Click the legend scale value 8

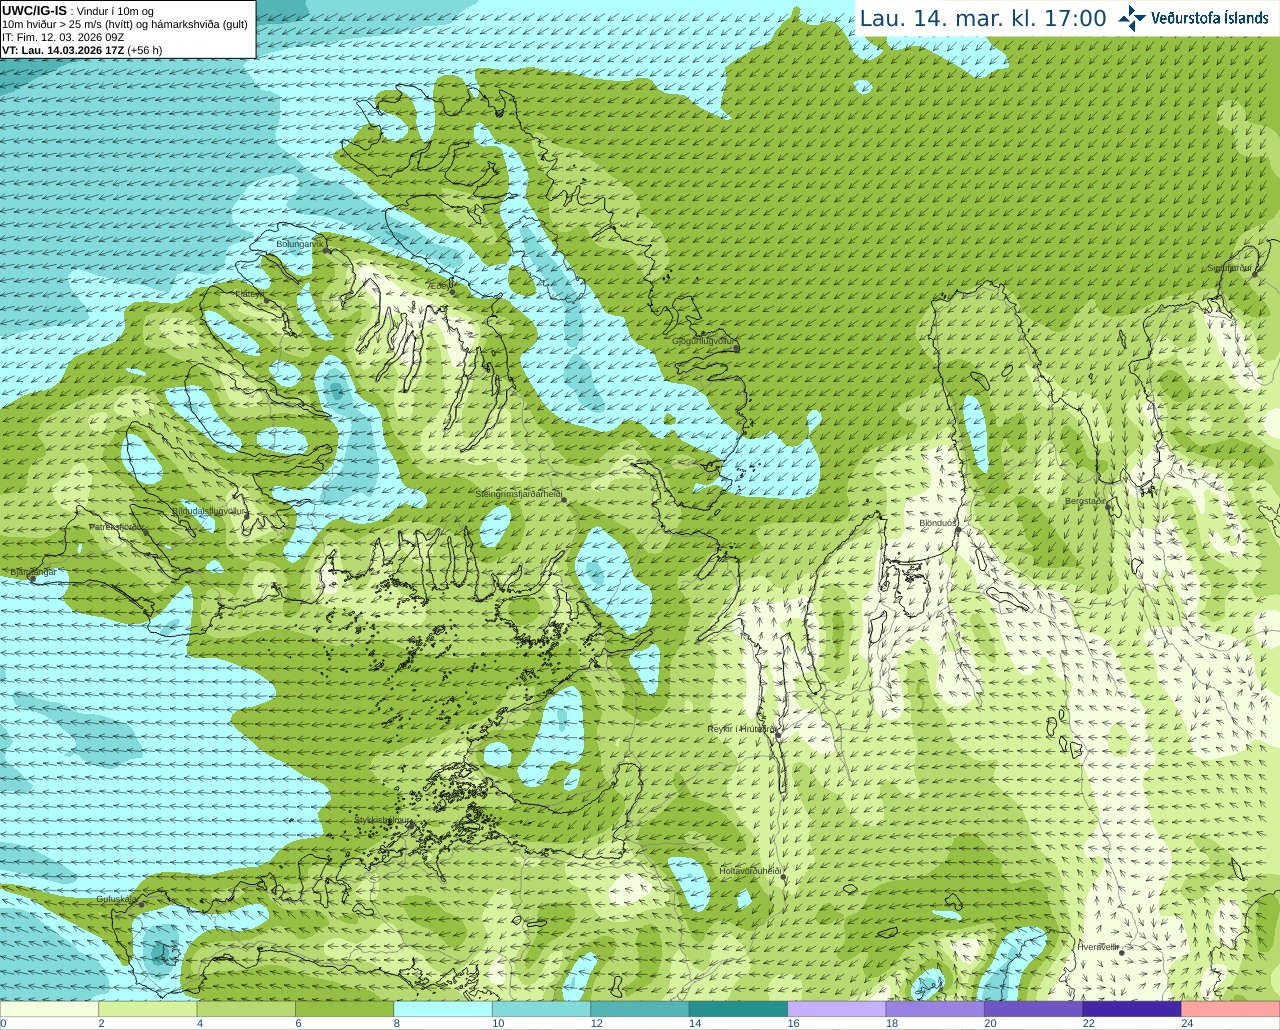397,1023
